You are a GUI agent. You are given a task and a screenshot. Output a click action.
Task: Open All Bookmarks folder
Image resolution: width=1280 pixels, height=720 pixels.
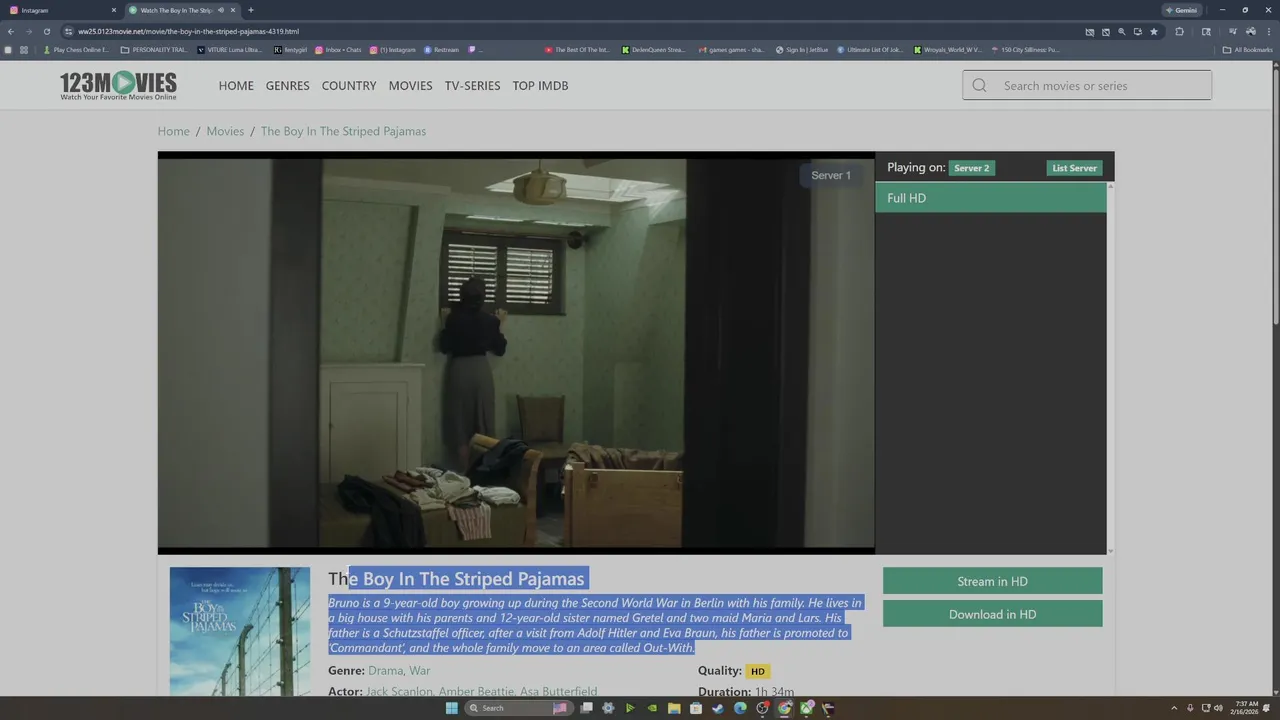[1247, 49]
